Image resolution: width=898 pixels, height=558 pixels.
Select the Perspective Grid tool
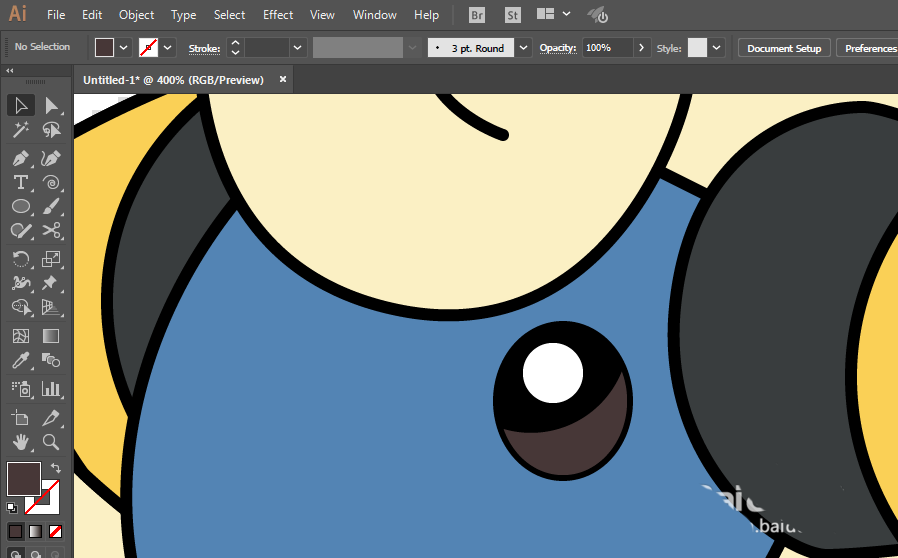click(x=51, y=308)
